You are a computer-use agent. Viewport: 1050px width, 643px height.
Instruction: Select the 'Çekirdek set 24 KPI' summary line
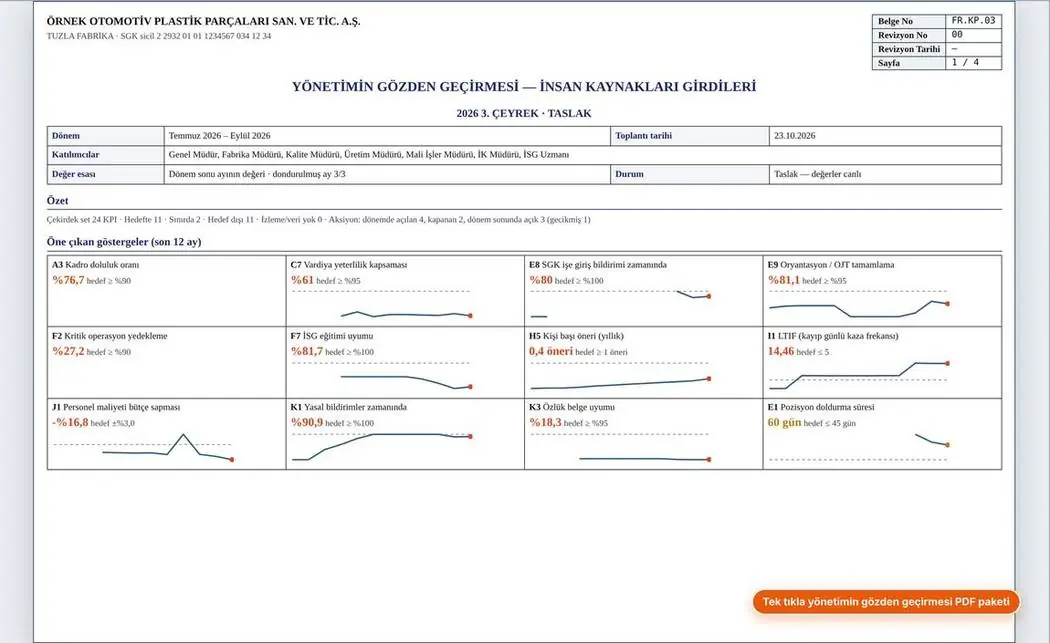coord(319,220)
